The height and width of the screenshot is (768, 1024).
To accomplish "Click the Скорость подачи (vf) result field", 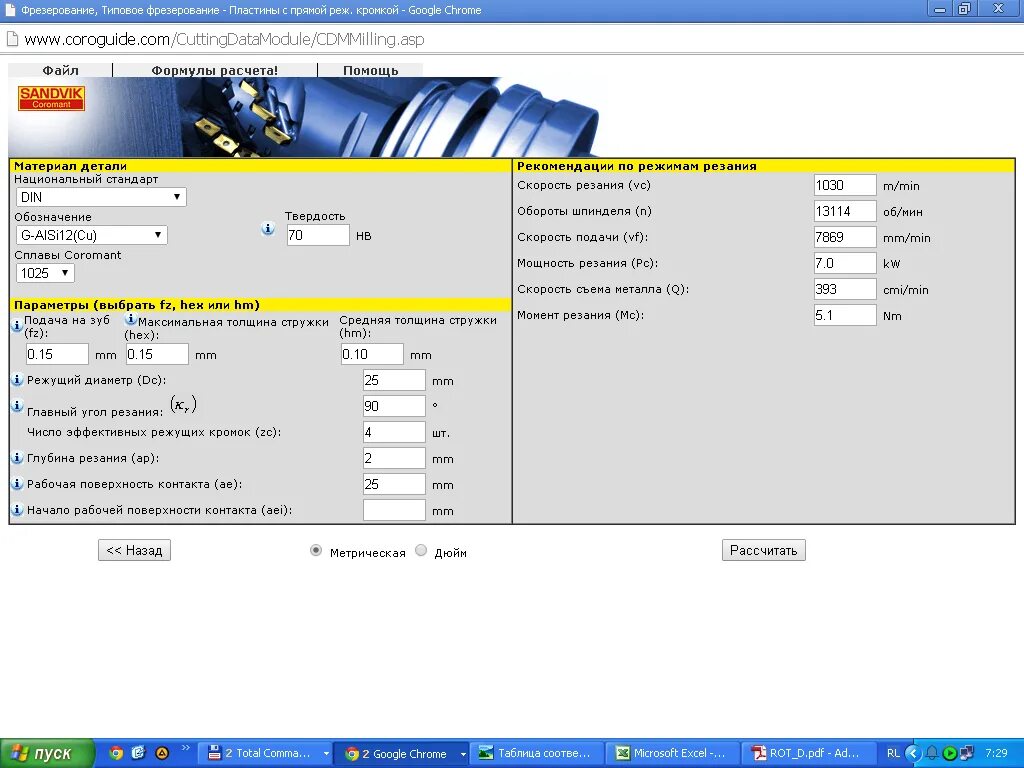I will point(845,237).
